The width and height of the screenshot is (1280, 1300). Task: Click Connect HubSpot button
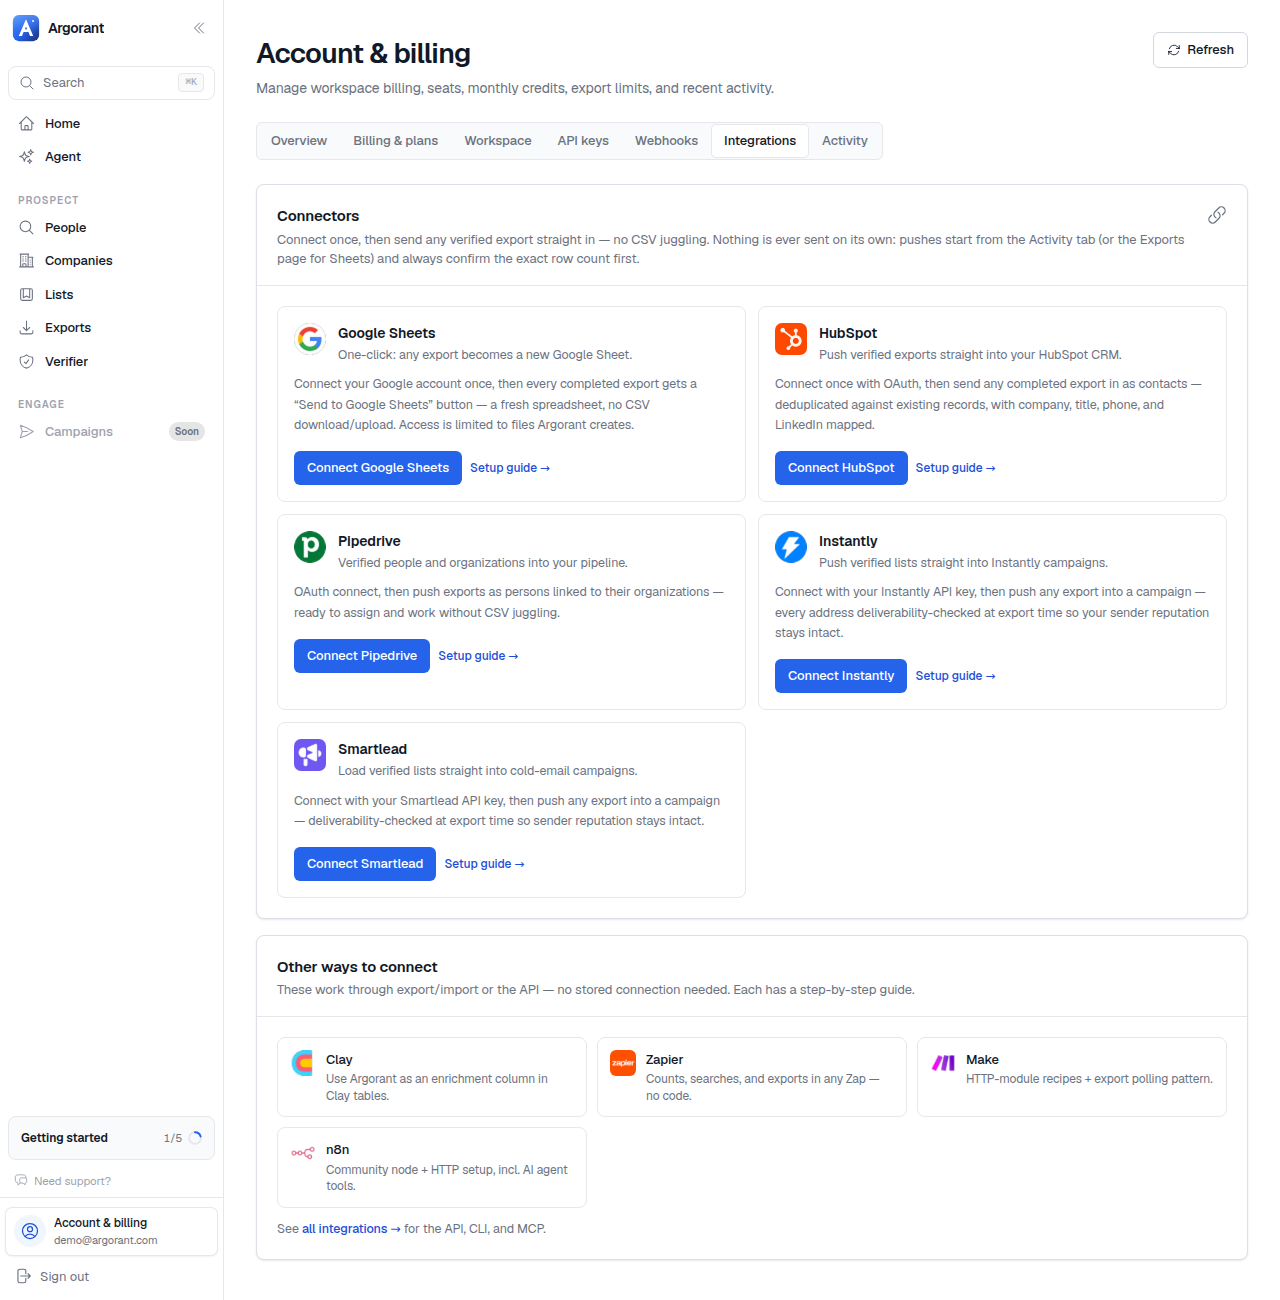[841, 468]
